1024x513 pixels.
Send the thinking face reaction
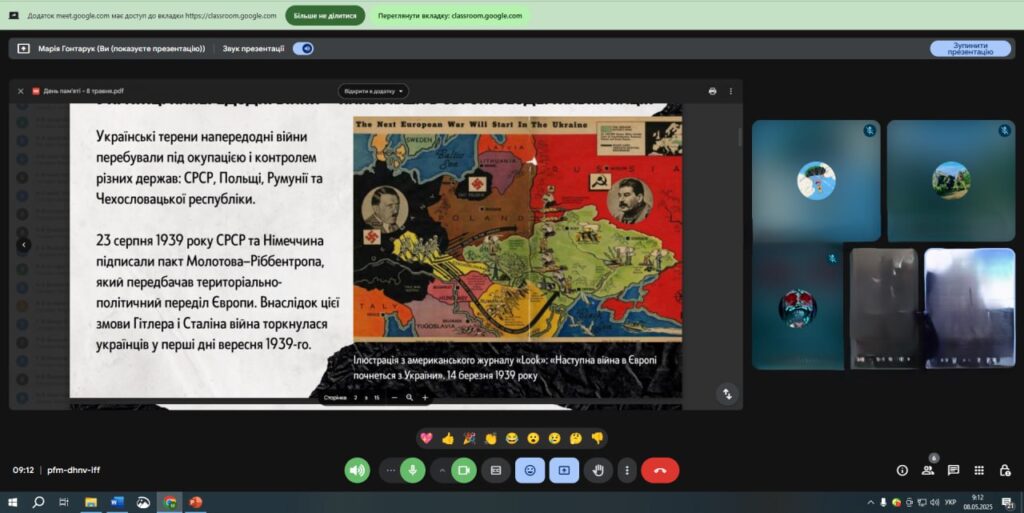(x=575, y=438)
